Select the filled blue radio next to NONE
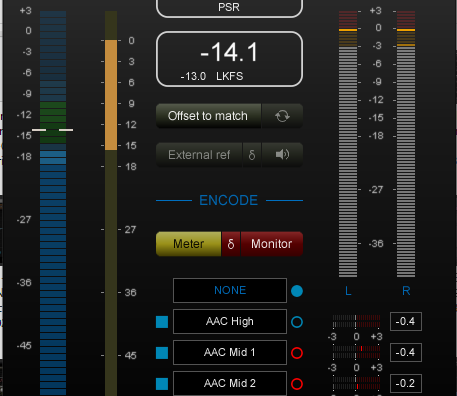The height and width of the screenshot is (396, 457). click(297, 291)
